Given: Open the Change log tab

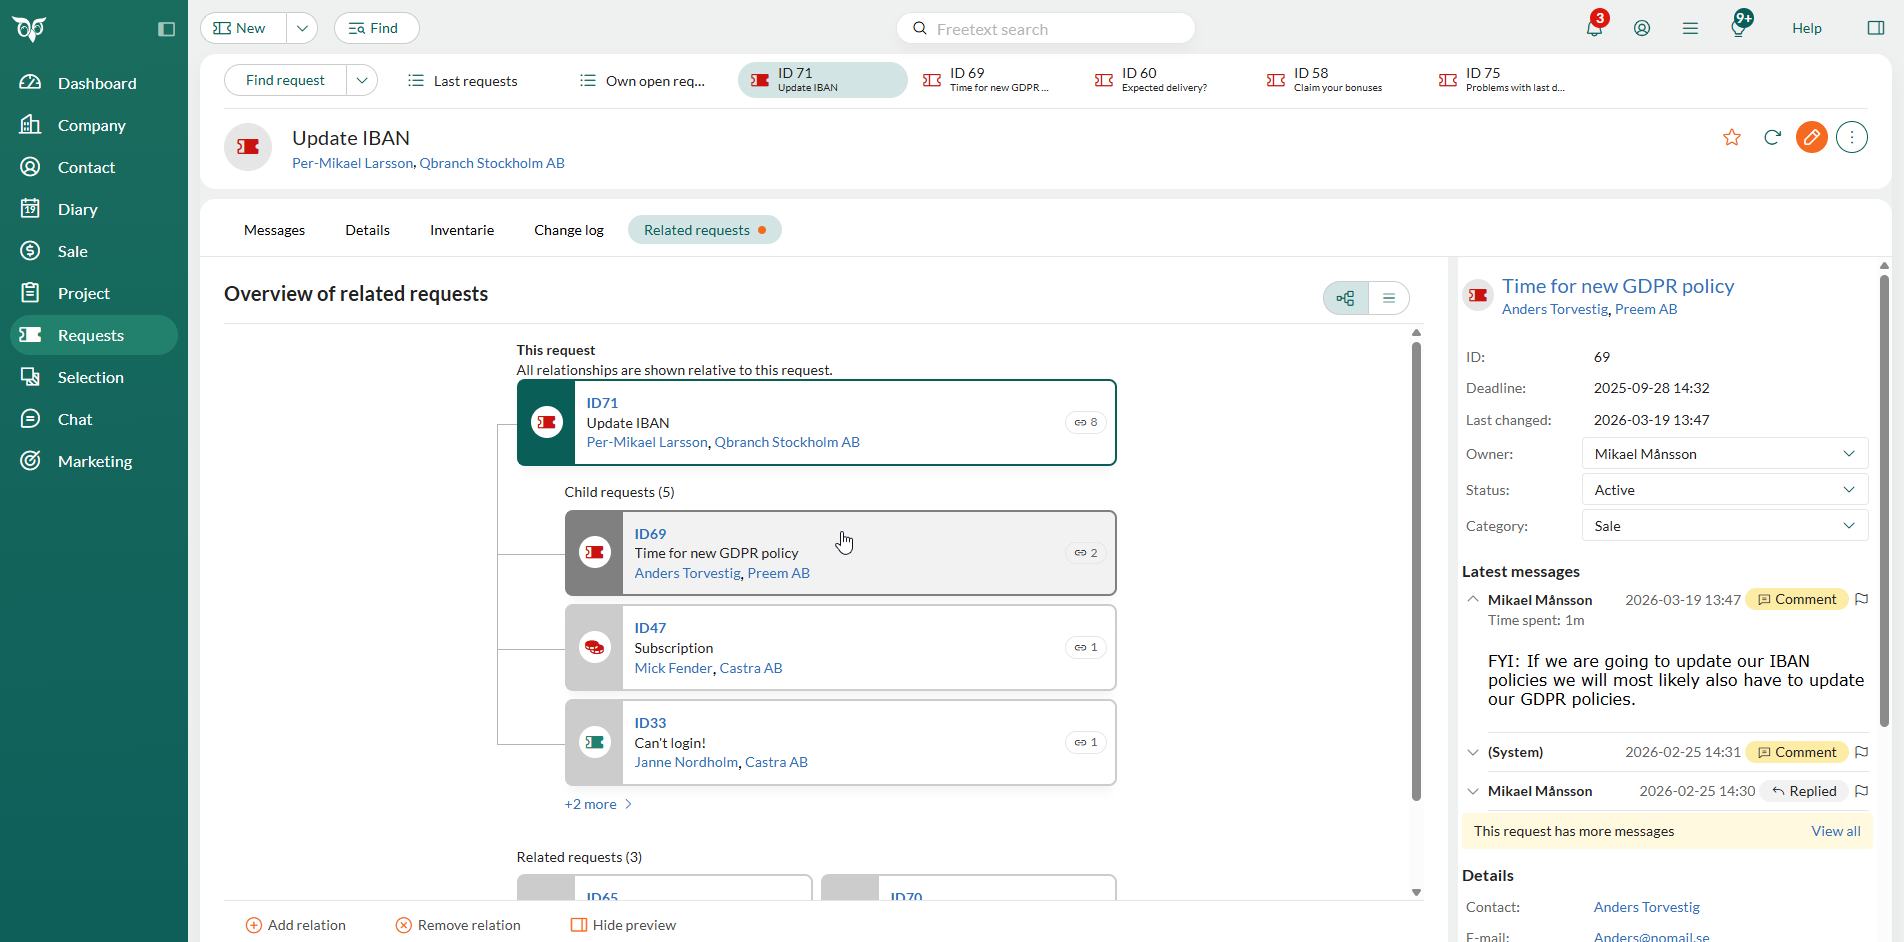Looking at the screenshot, I should pyautogui.click(x=568, y=230).
